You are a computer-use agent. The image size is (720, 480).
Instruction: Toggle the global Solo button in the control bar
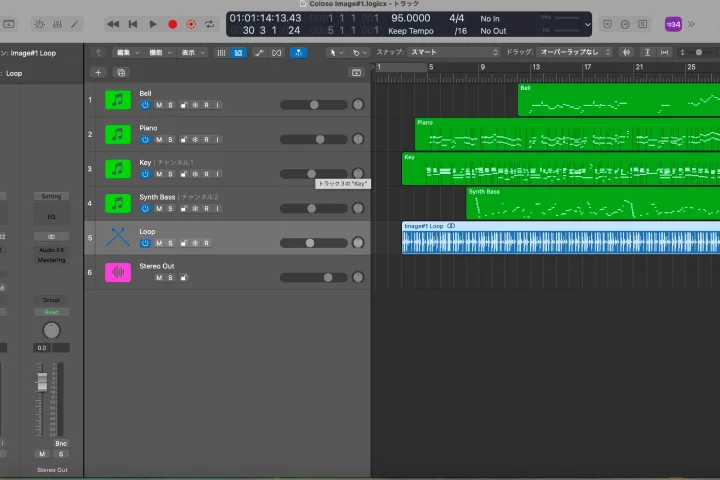click(643, 24)
